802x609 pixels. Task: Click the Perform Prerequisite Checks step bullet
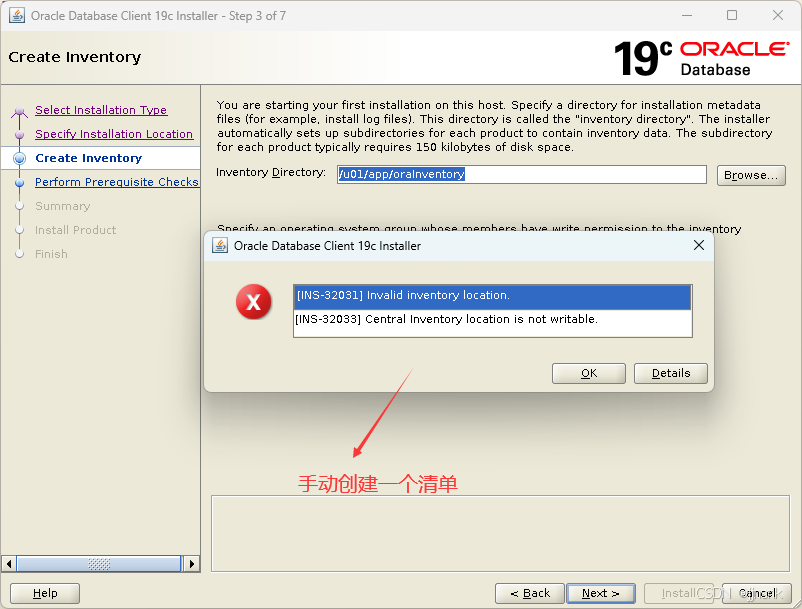(x=19, y=183)
